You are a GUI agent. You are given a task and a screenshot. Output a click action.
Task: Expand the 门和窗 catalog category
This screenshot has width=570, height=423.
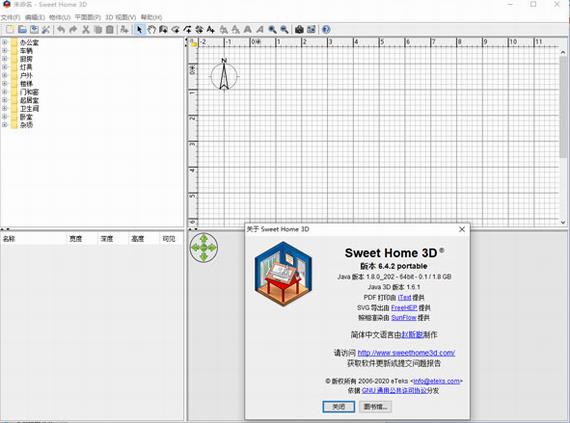4,92
